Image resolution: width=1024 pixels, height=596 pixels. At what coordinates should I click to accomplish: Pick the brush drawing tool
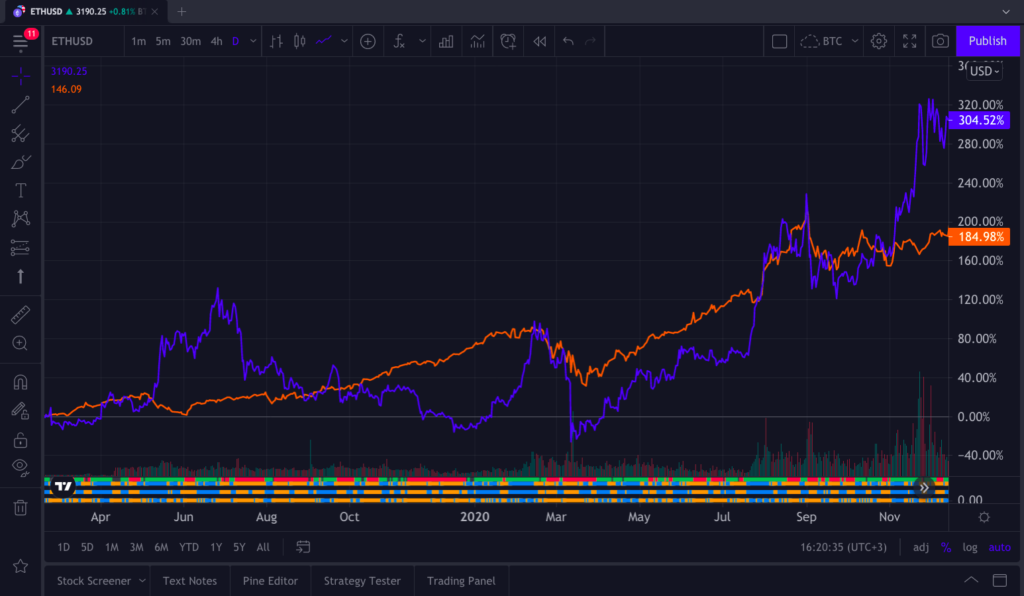[20, 161]
